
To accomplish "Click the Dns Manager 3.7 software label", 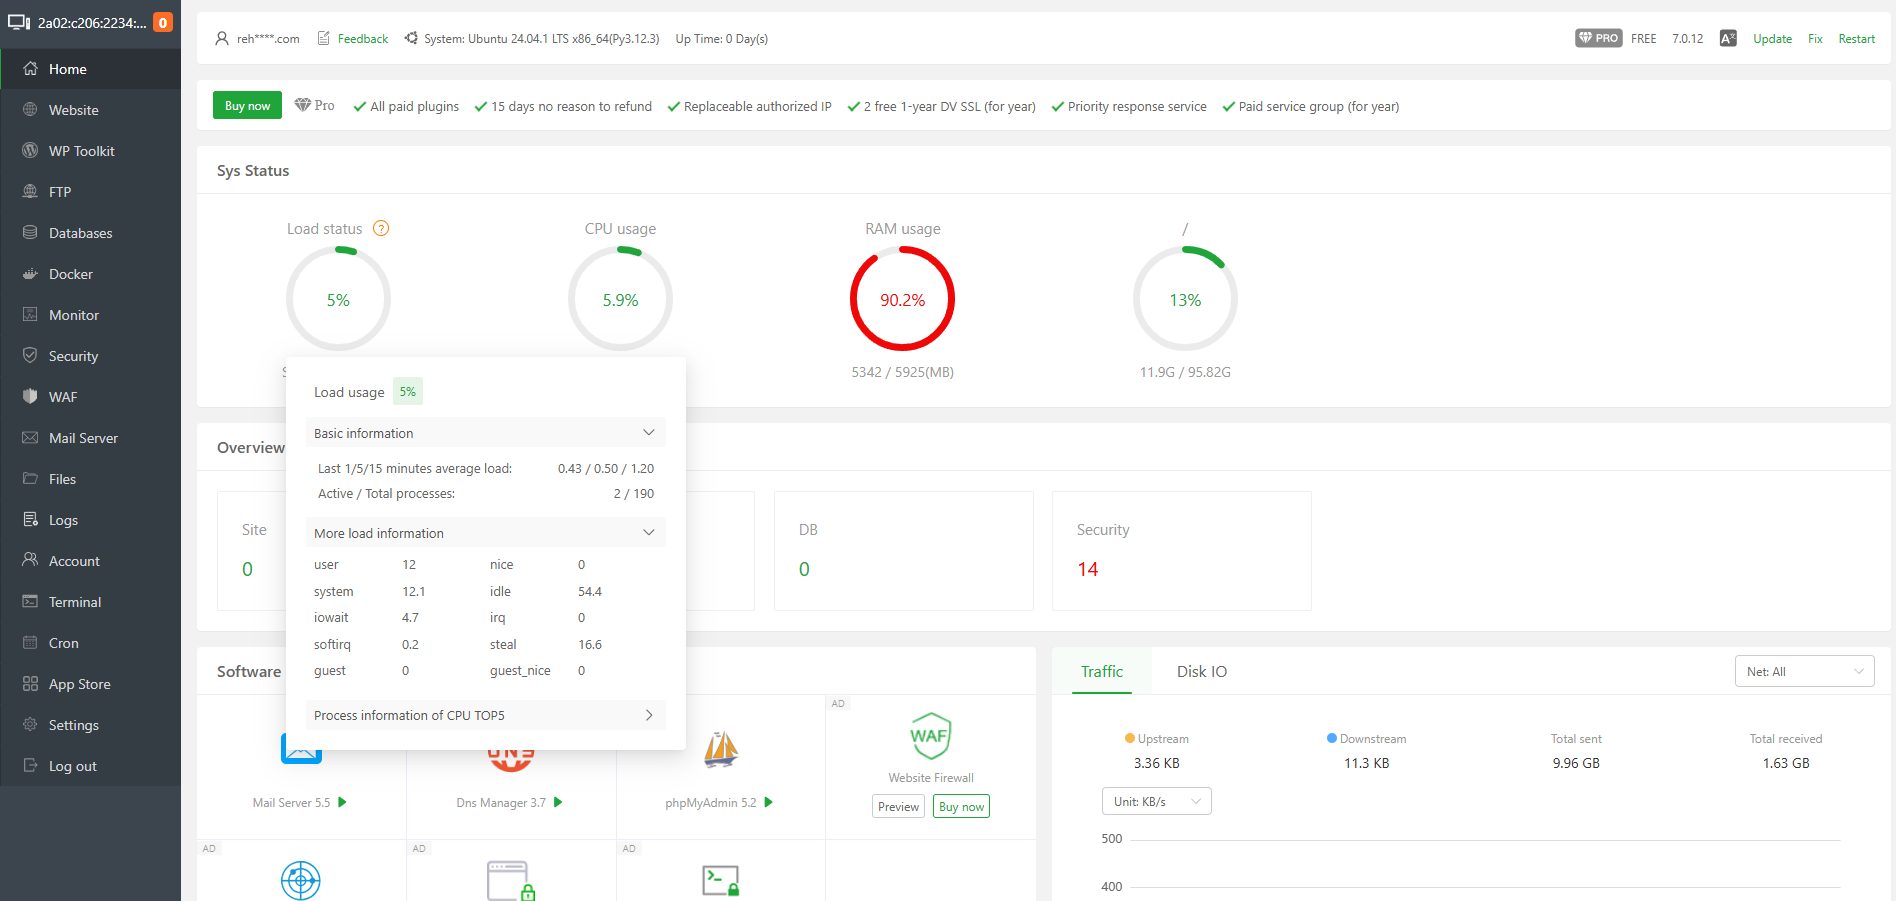I will [501, 803].
